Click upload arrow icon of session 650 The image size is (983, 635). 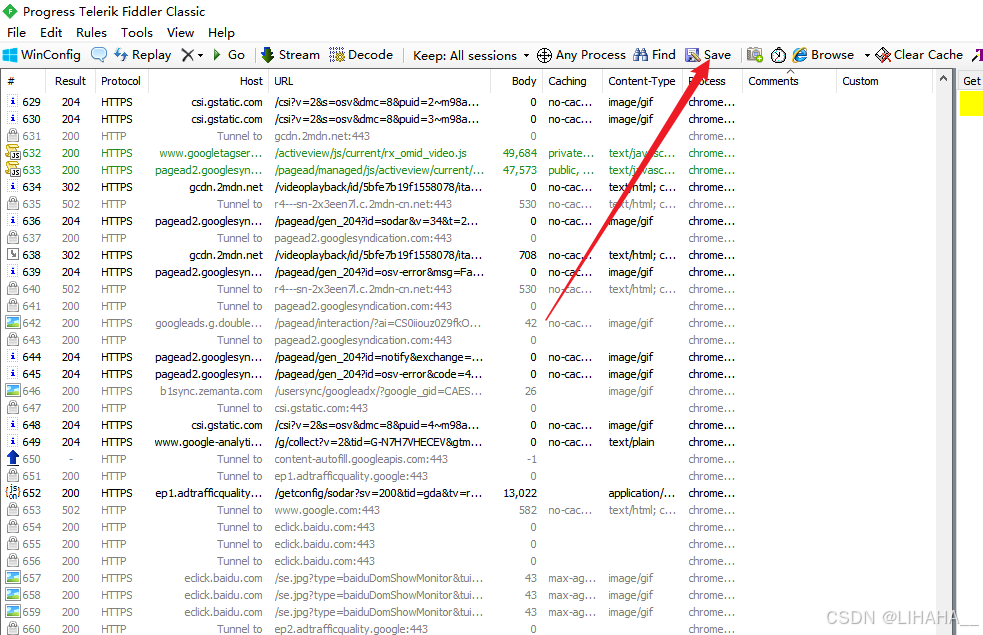tap(13, 458)
